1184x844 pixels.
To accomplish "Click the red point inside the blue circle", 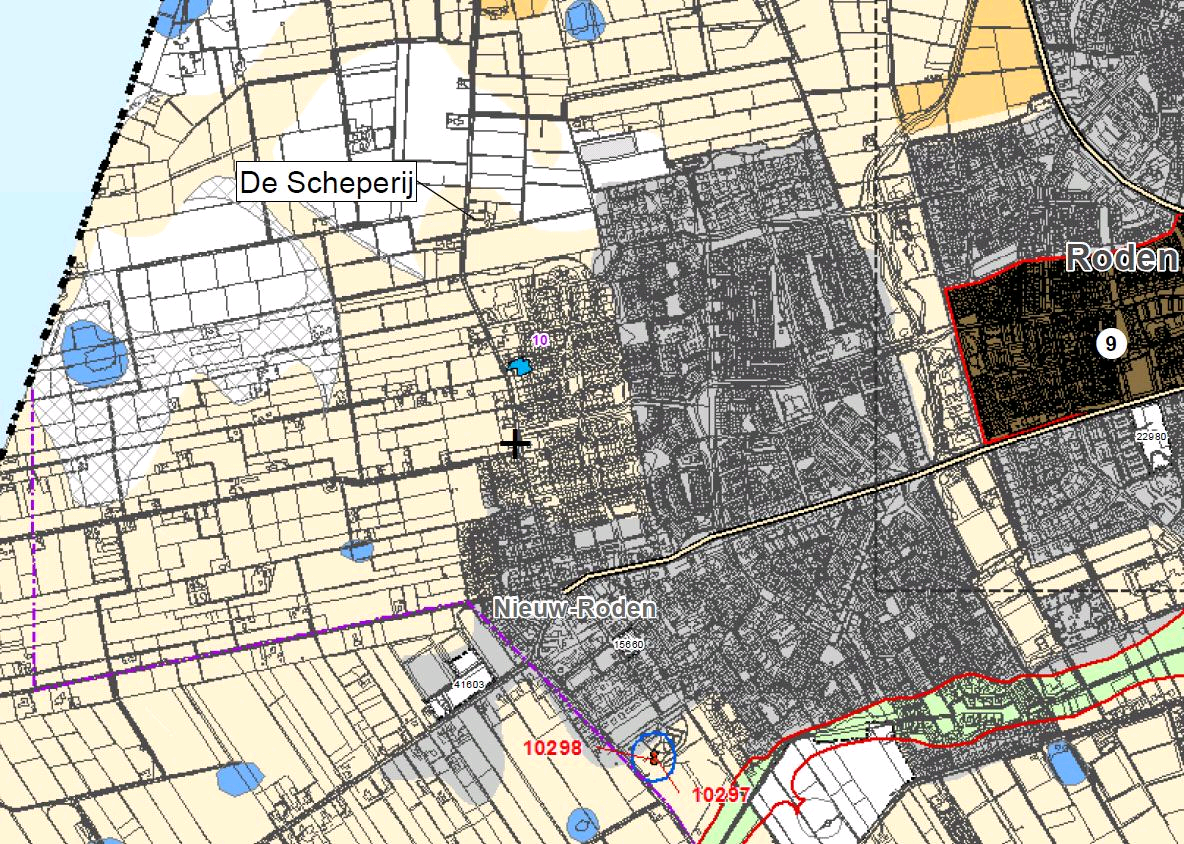I will tap(654, 757).
